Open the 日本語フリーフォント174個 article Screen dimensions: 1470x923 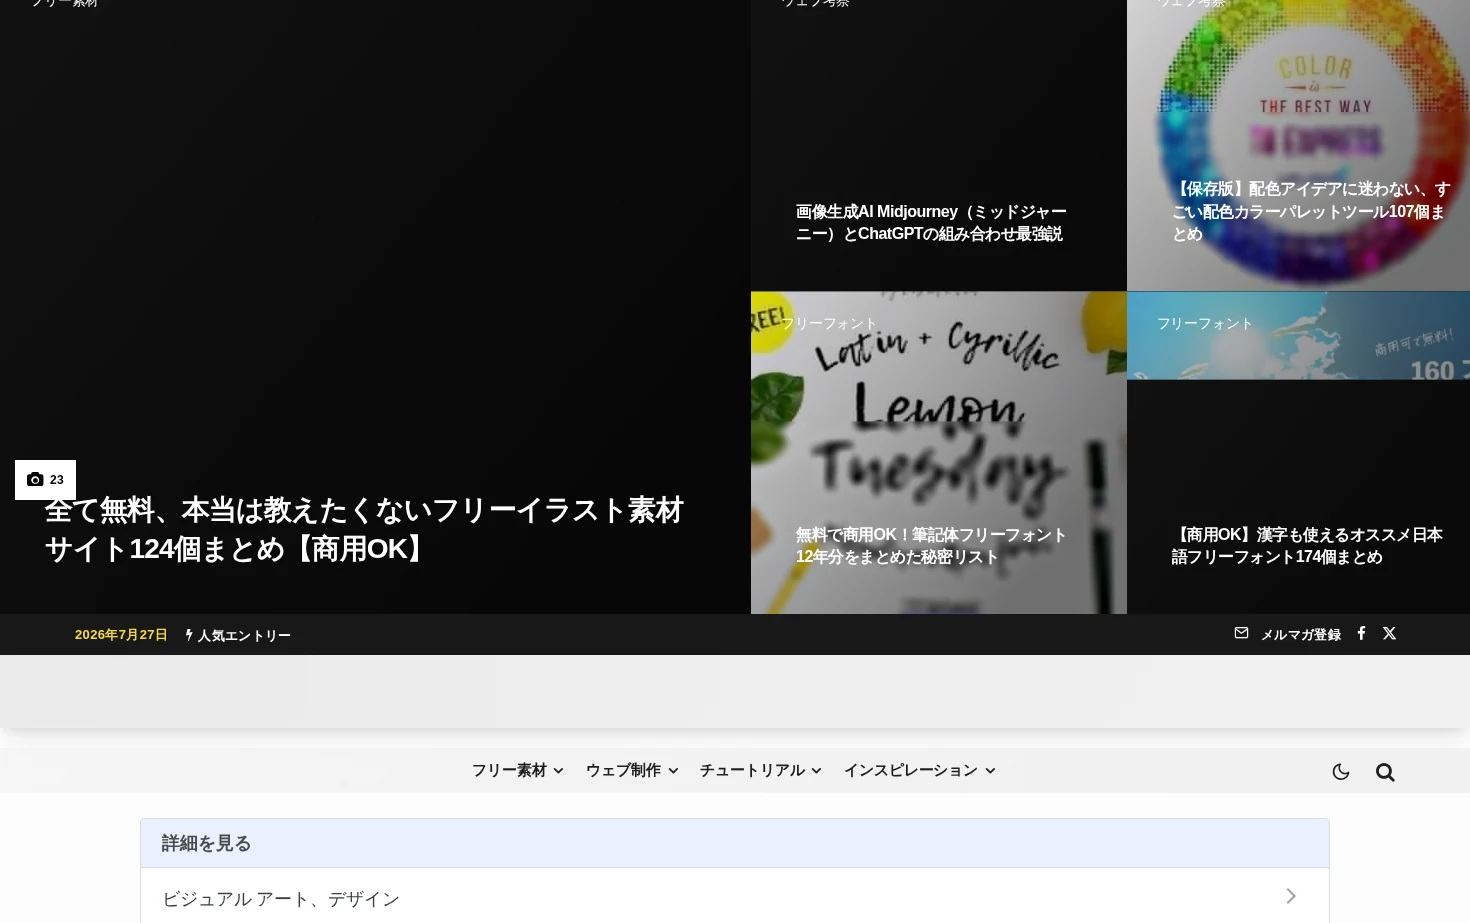click(x=1307, y=546)
